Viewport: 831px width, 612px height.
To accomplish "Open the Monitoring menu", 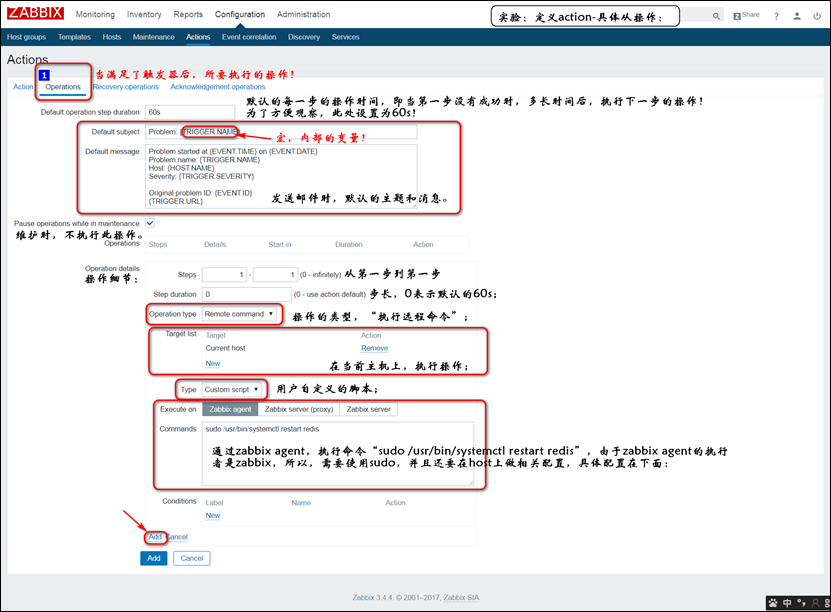I will pyautogui.click(x=95, y=14).
